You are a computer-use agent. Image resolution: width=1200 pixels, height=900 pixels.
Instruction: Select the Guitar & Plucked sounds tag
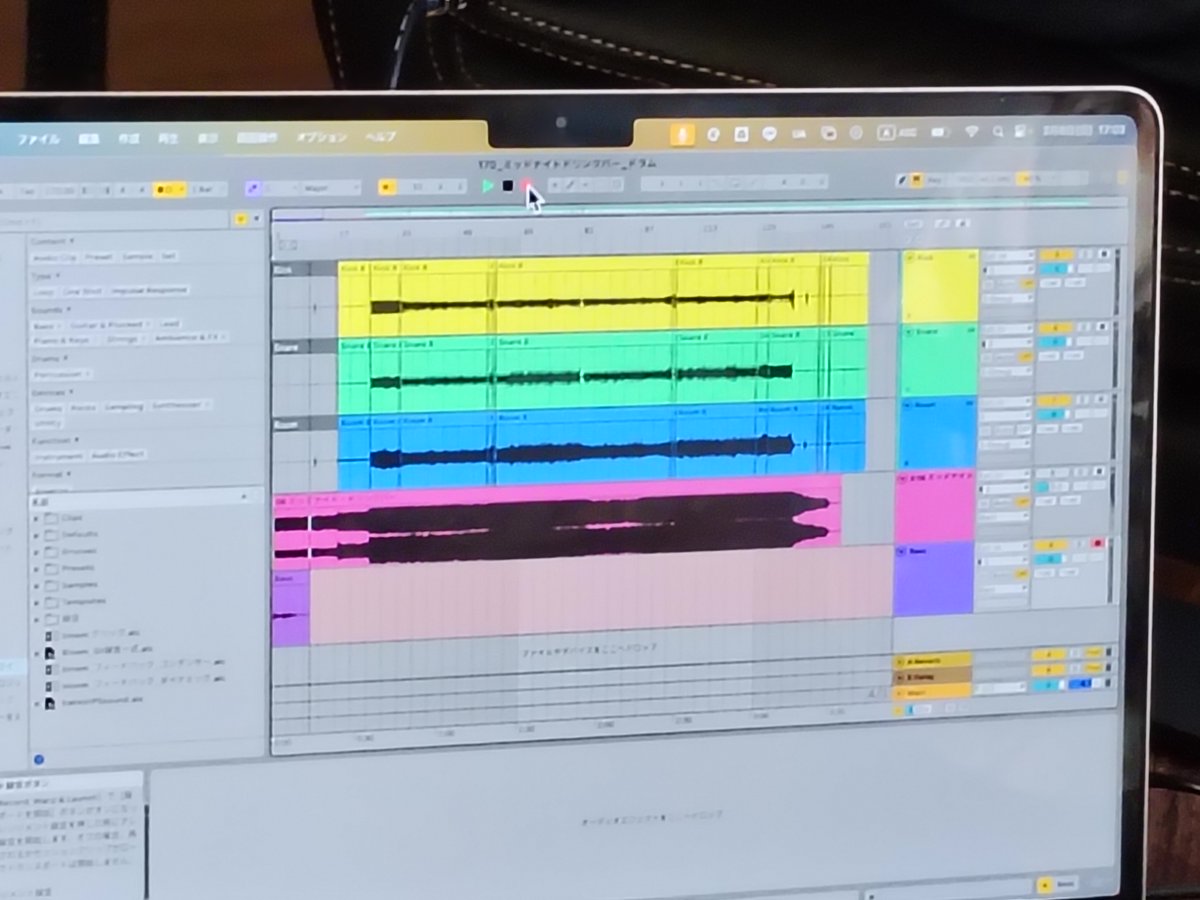point(112,324)
